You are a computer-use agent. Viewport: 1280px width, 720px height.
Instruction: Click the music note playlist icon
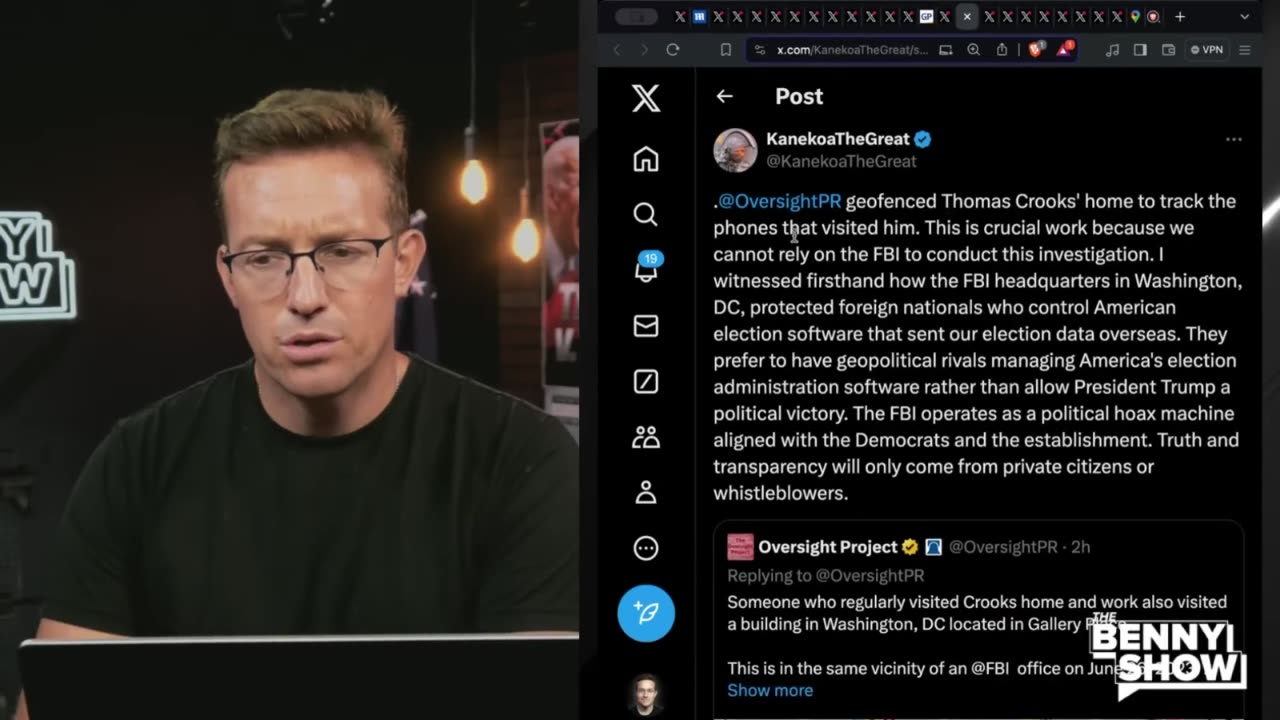pos(1112,49)
